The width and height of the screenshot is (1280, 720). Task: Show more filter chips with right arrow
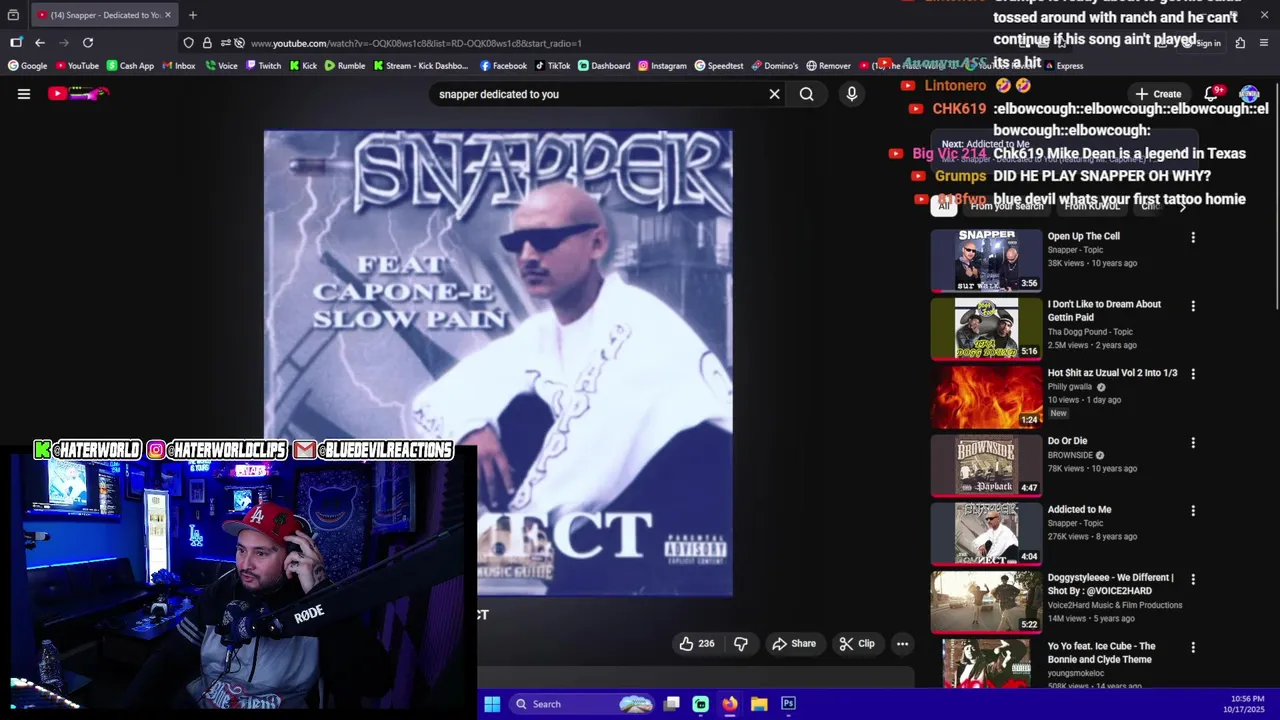point(1182,206)
